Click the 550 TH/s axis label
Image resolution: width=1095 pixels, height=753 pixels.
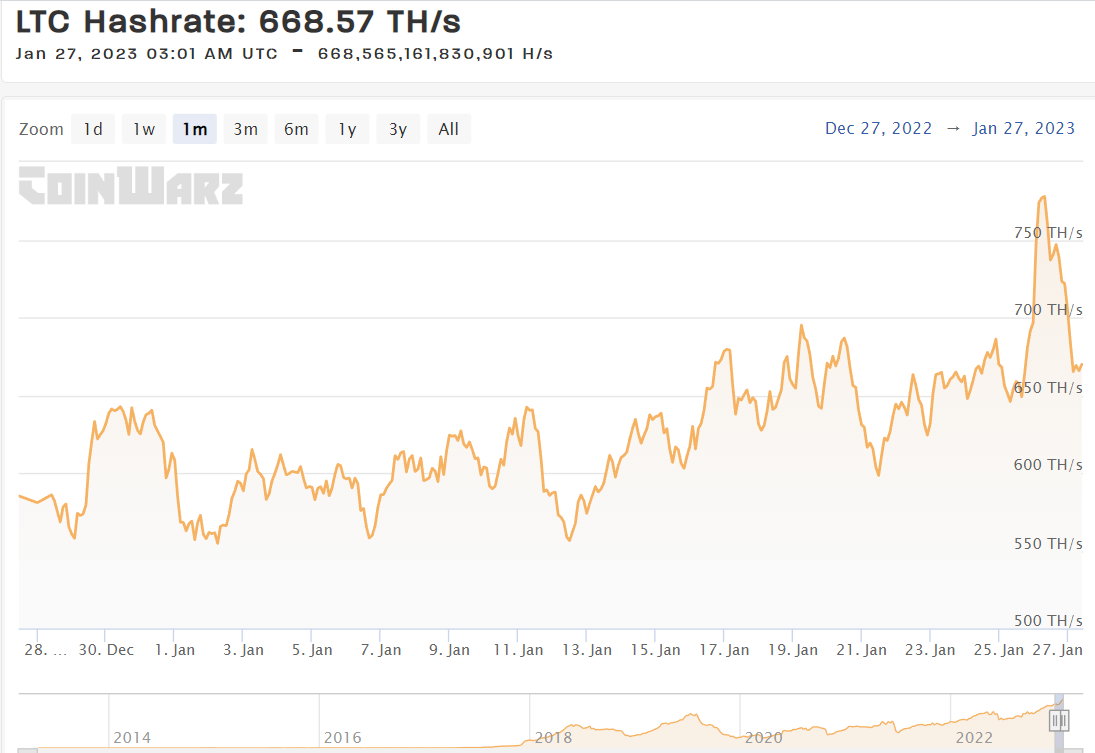[x=1048, y=543]
